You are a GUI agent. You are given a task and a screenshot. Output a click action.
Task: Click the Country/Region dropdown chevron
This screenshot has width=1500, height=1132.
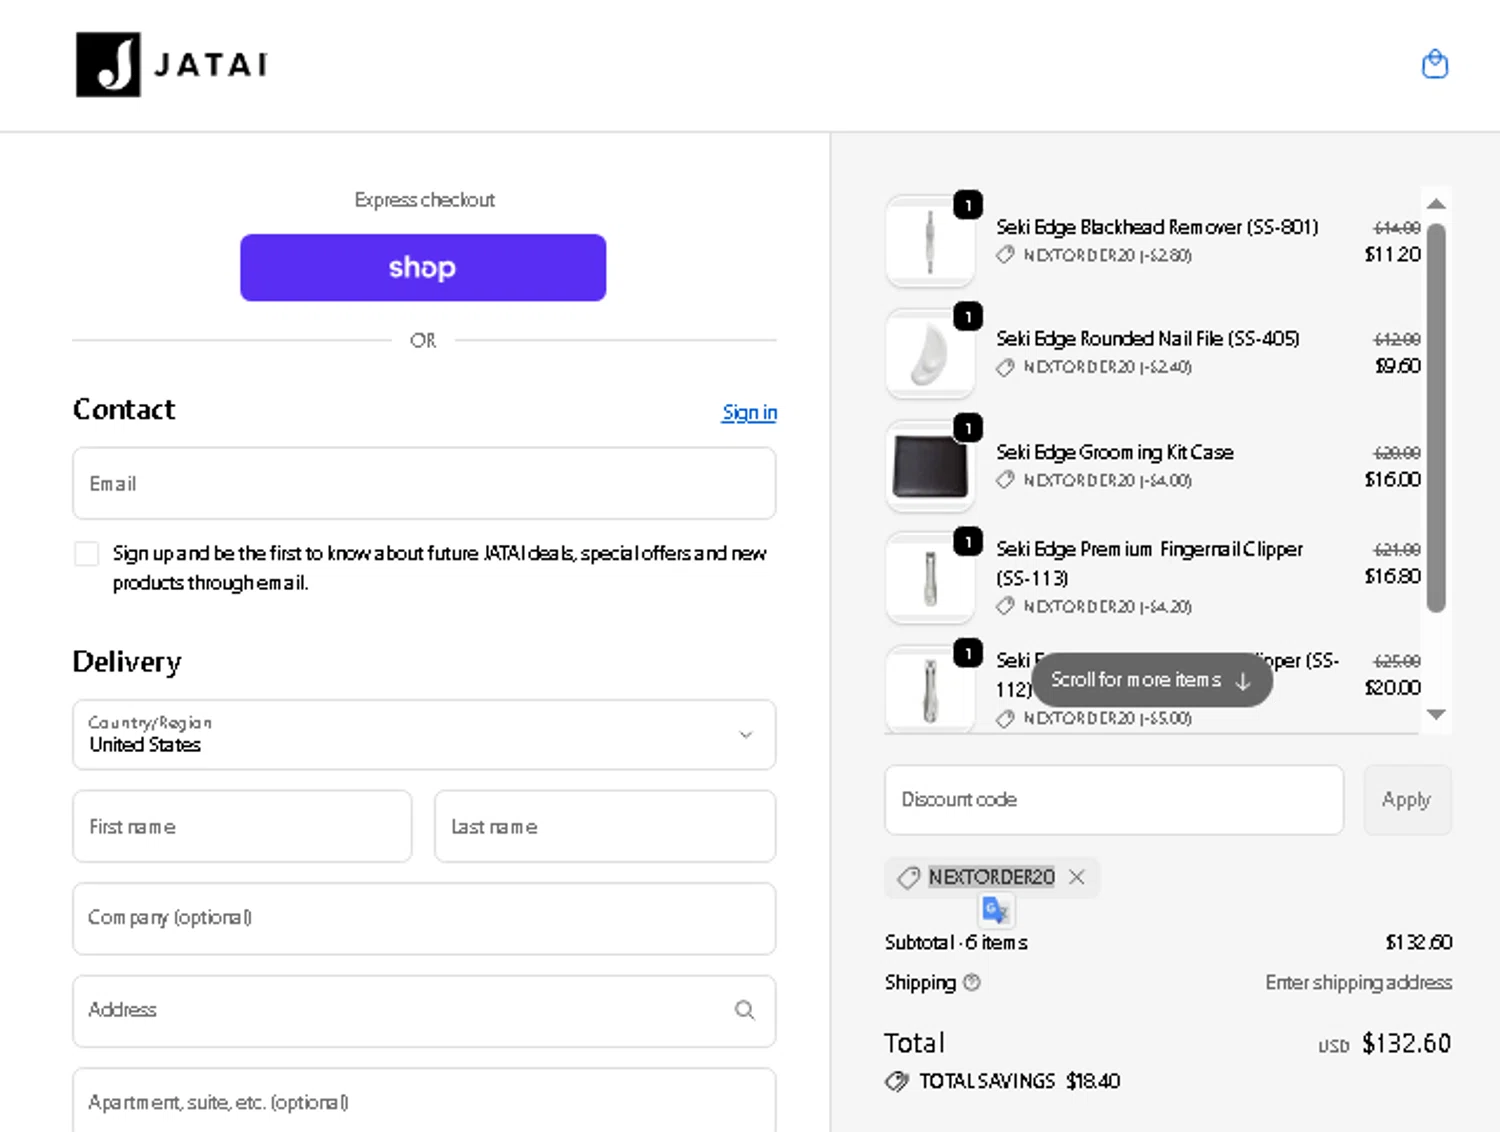click(x=745, y=735)
